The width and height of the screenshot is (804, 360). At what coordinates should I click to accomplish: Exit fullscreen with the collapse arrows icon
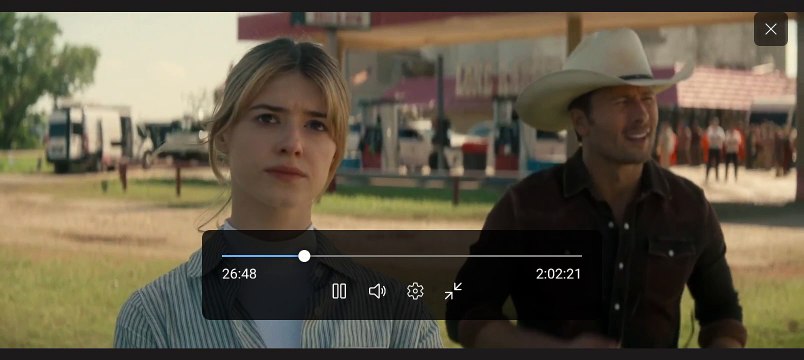453,291
